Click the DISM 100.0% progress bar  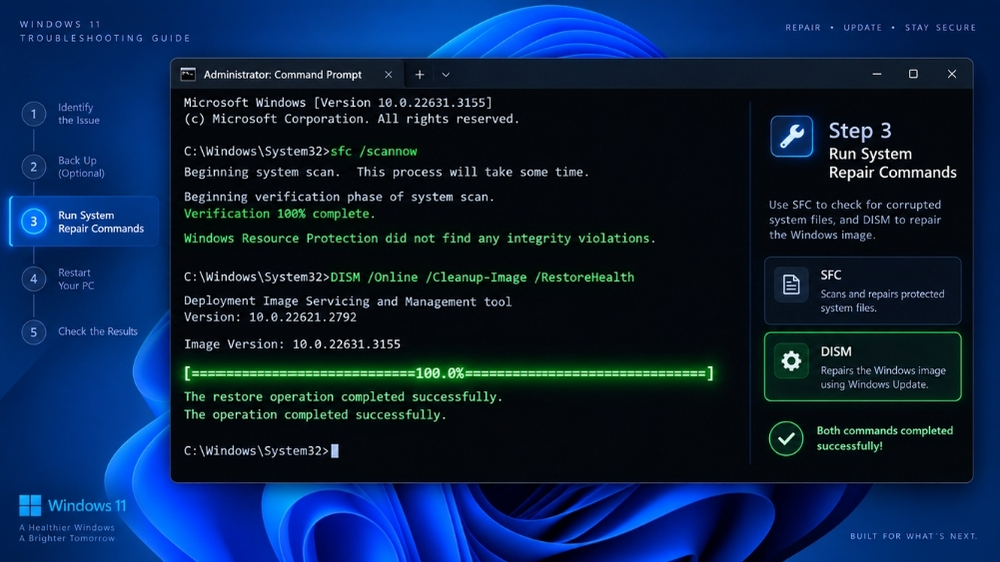coord(449,373)
